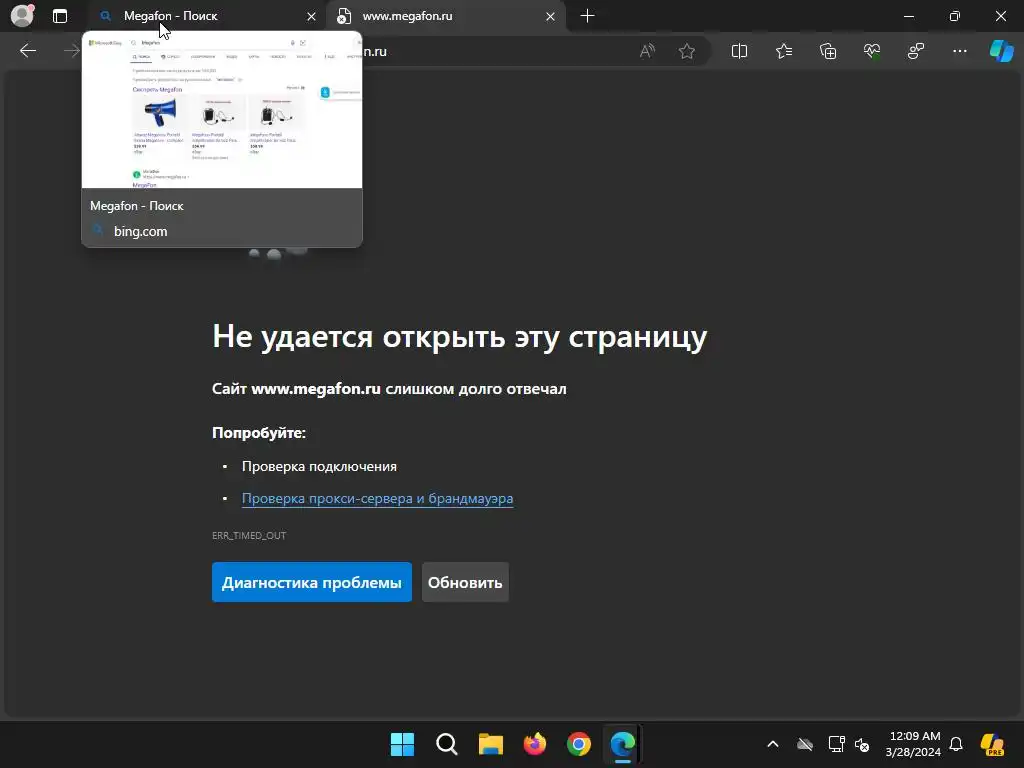Click the address bar URL field
Screen dimensions: 1024x768
click(x=496, y=51)
